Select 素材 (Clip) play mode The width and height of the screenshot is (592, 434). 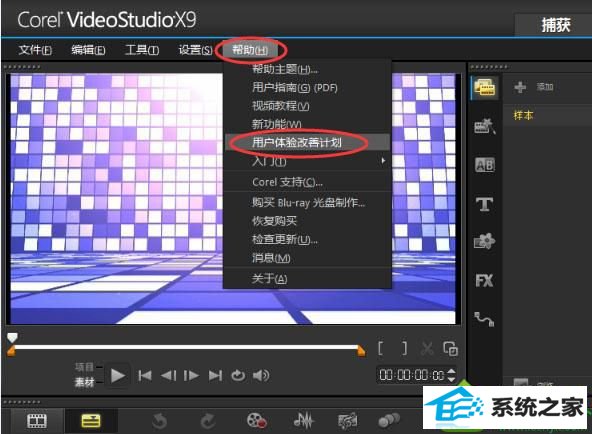point(84,382)
